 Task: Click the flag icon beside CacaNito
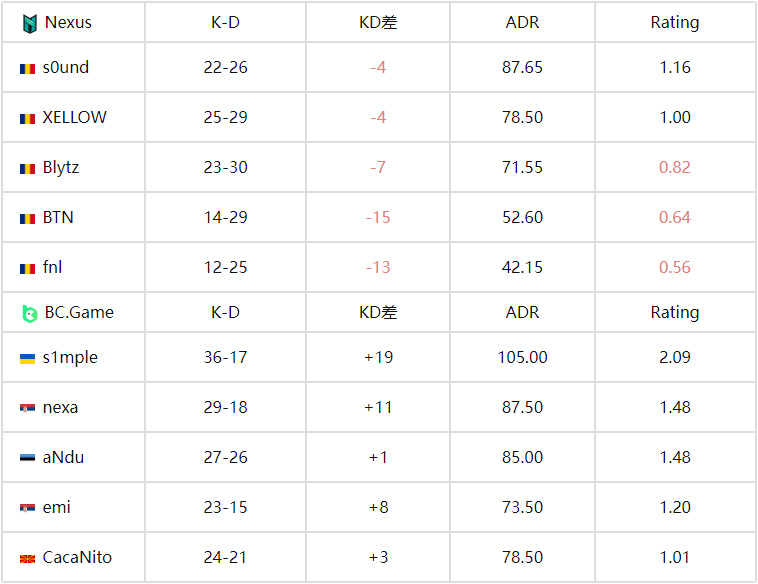point(28,558)
